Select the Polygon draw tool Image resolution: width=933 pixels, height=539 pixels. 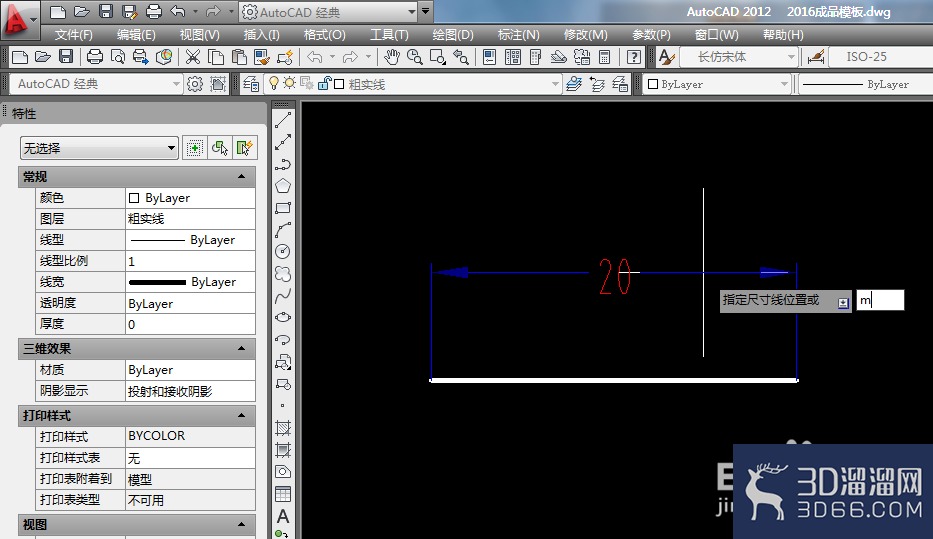(x=283, y=186)
